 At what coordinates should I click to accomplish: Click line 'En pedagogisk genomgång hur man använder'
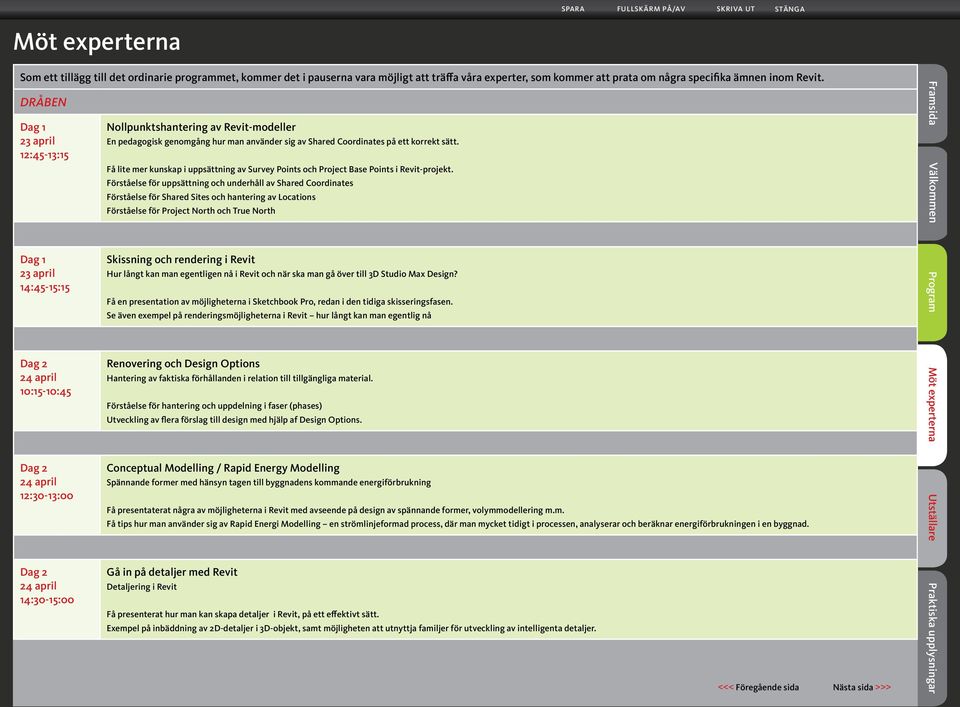(x=282, y=142)
